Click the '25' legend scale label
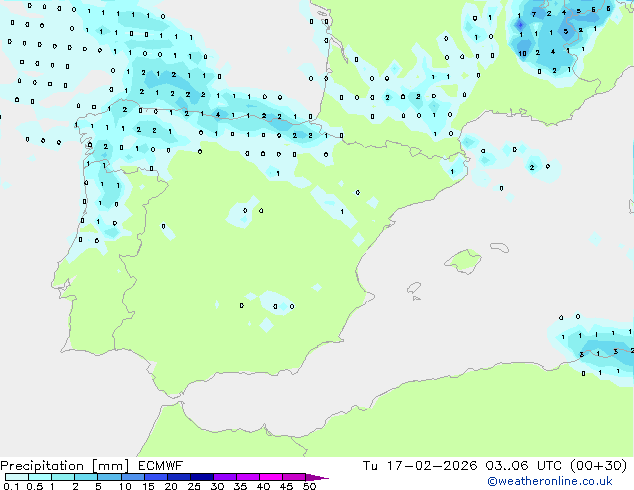This screenshot has height=490, width=634. tap(194, 486)
